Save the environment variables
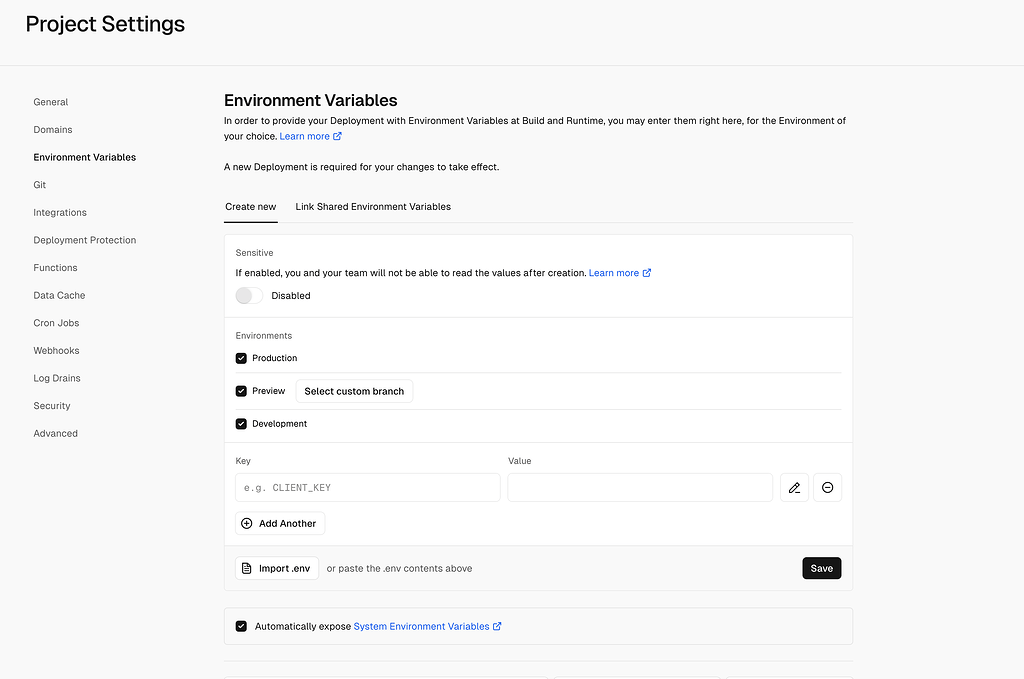The width and height of the screenshot is (1024, 679). point(821,567)
